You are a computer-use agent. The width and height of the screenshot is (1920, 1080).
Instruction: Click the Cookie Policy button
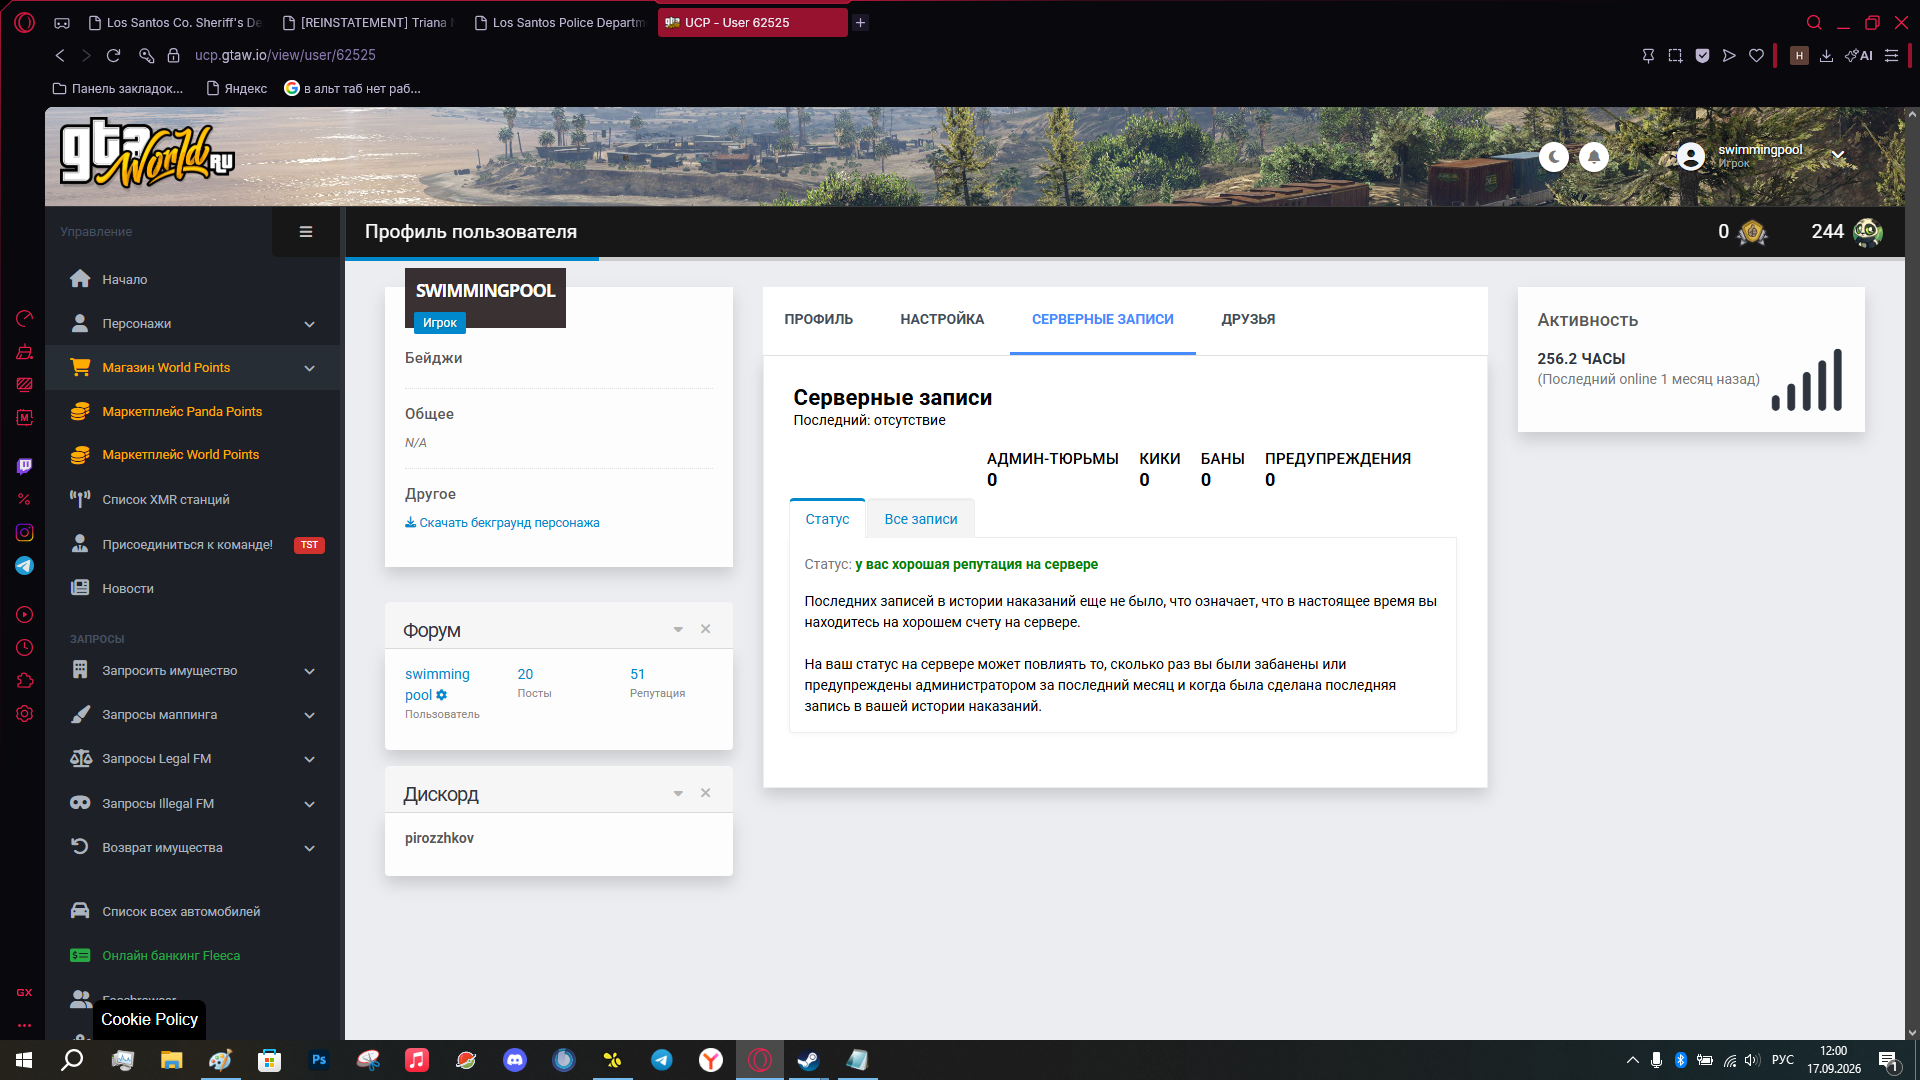click(149, 1019)
